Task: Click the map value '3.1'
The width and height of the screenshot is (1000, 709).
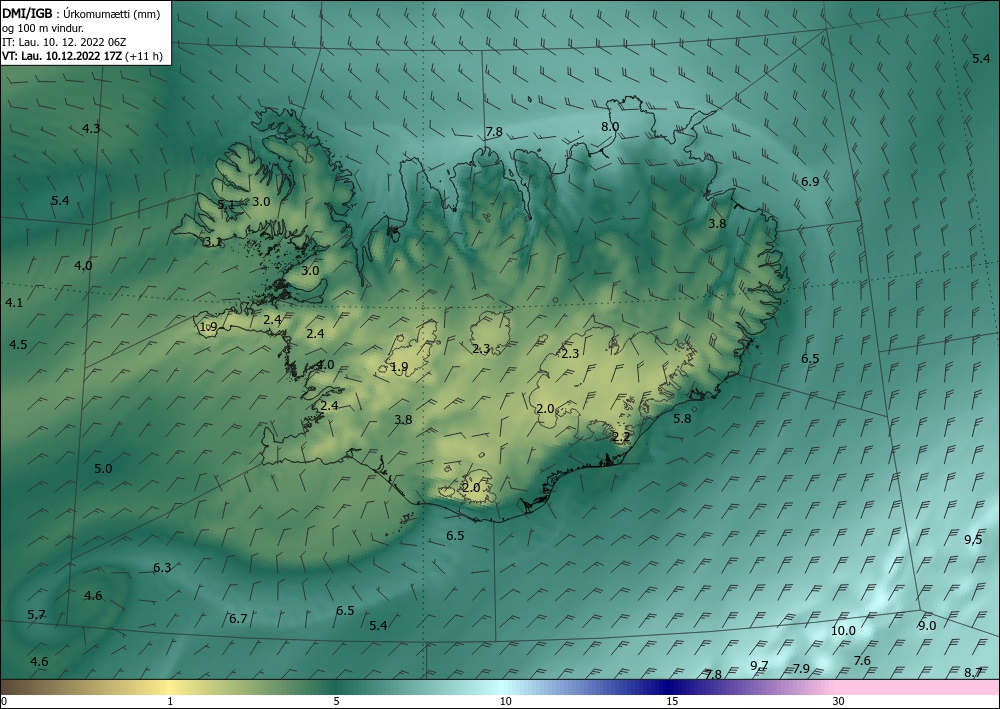Action: tap(212, 242)
